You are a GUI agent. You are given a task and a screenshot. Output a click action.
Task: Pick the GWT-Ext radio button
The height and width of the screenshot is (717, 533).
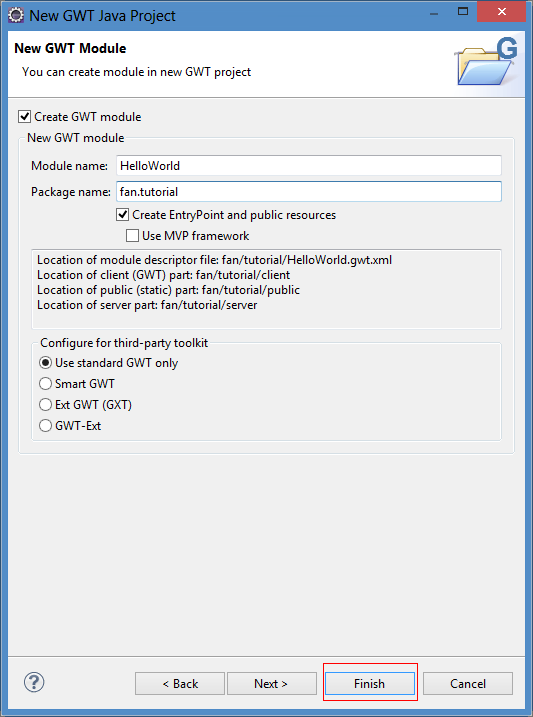[45, 425]
